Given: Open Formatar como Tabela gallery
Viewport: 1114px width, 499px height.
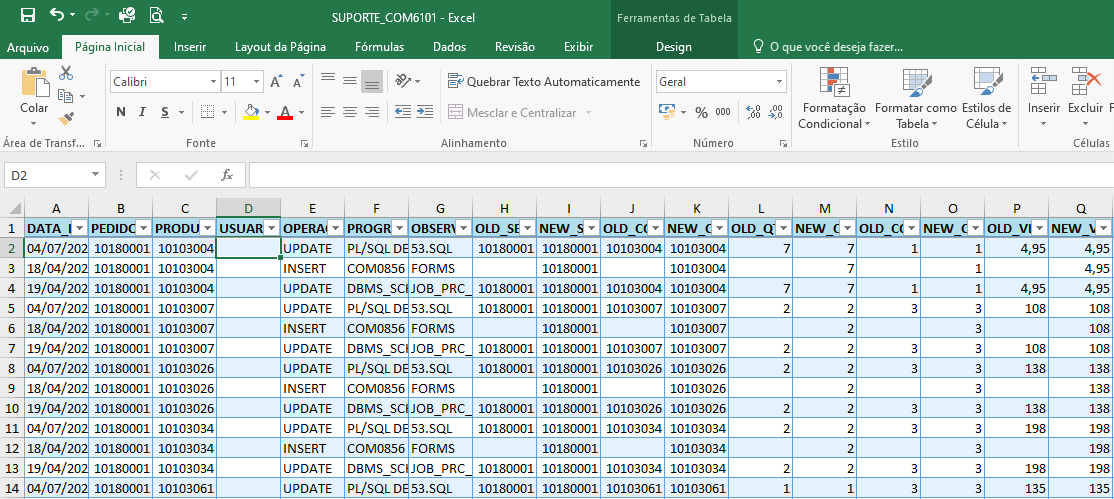Looking at the screenshot, I should [x=916, y=98].
